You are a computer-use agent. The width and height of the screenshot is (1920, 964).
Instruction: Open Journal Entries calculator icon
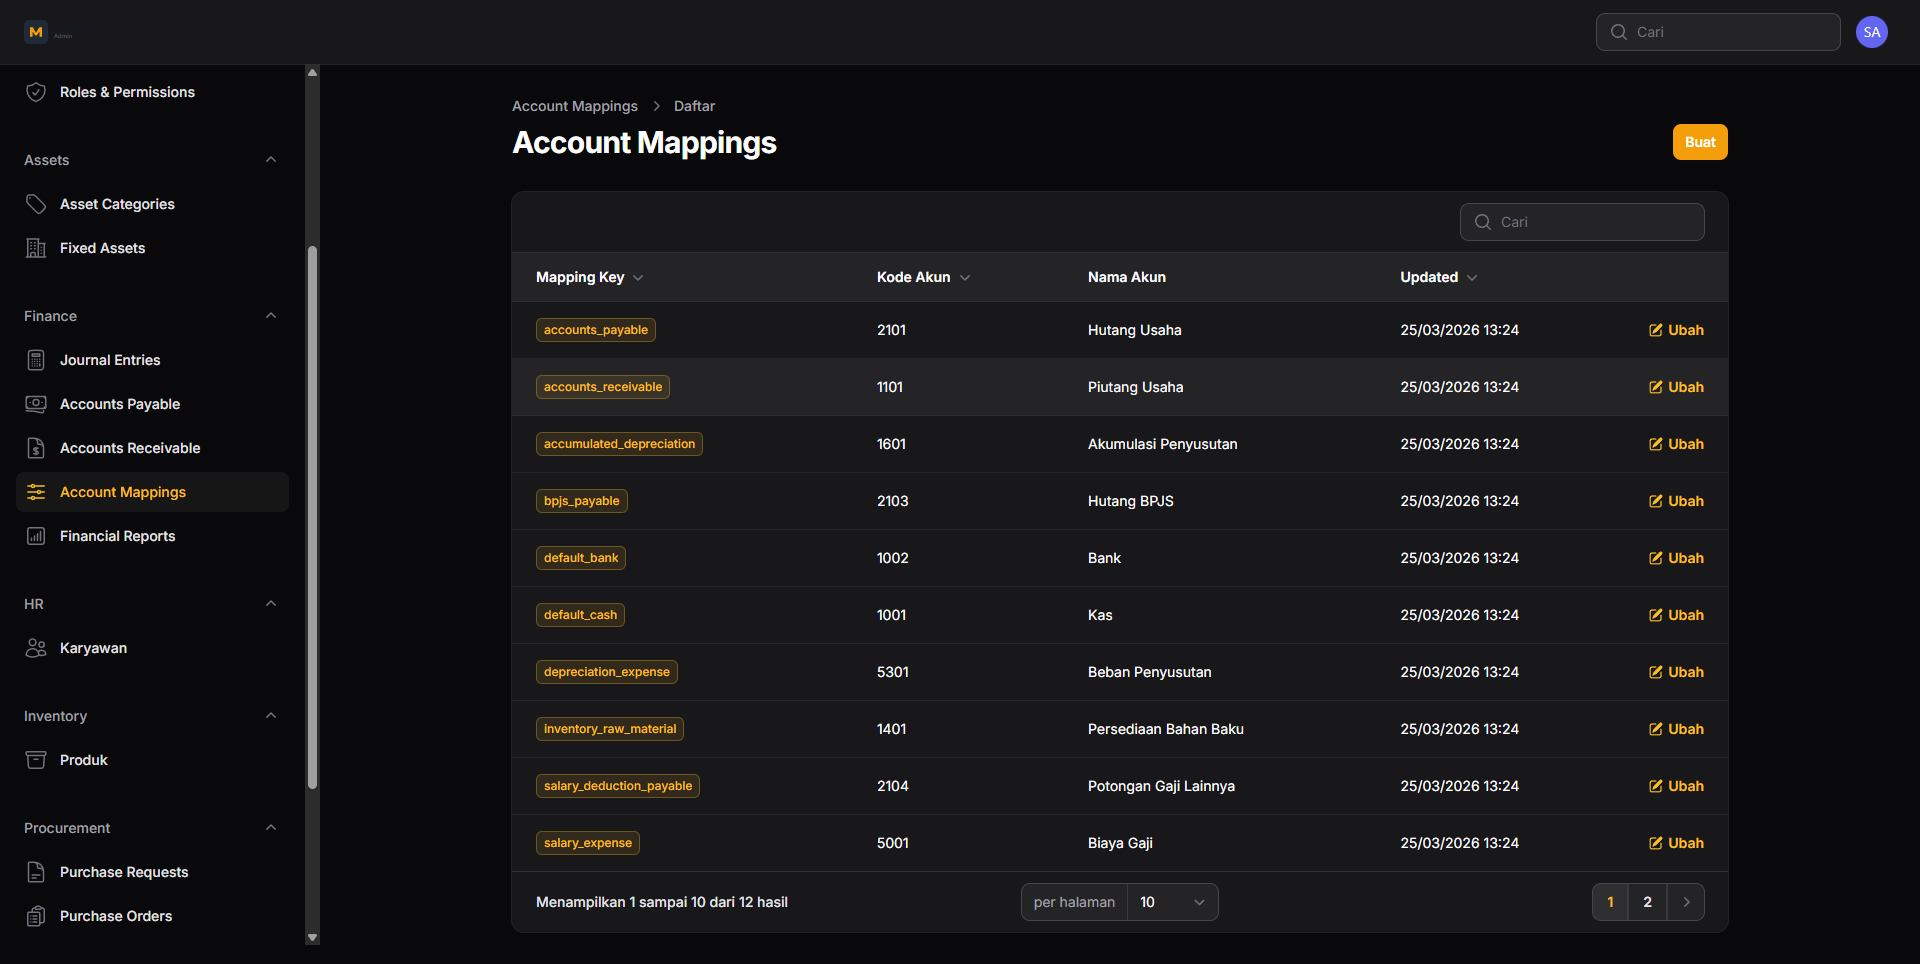point(36,360)
